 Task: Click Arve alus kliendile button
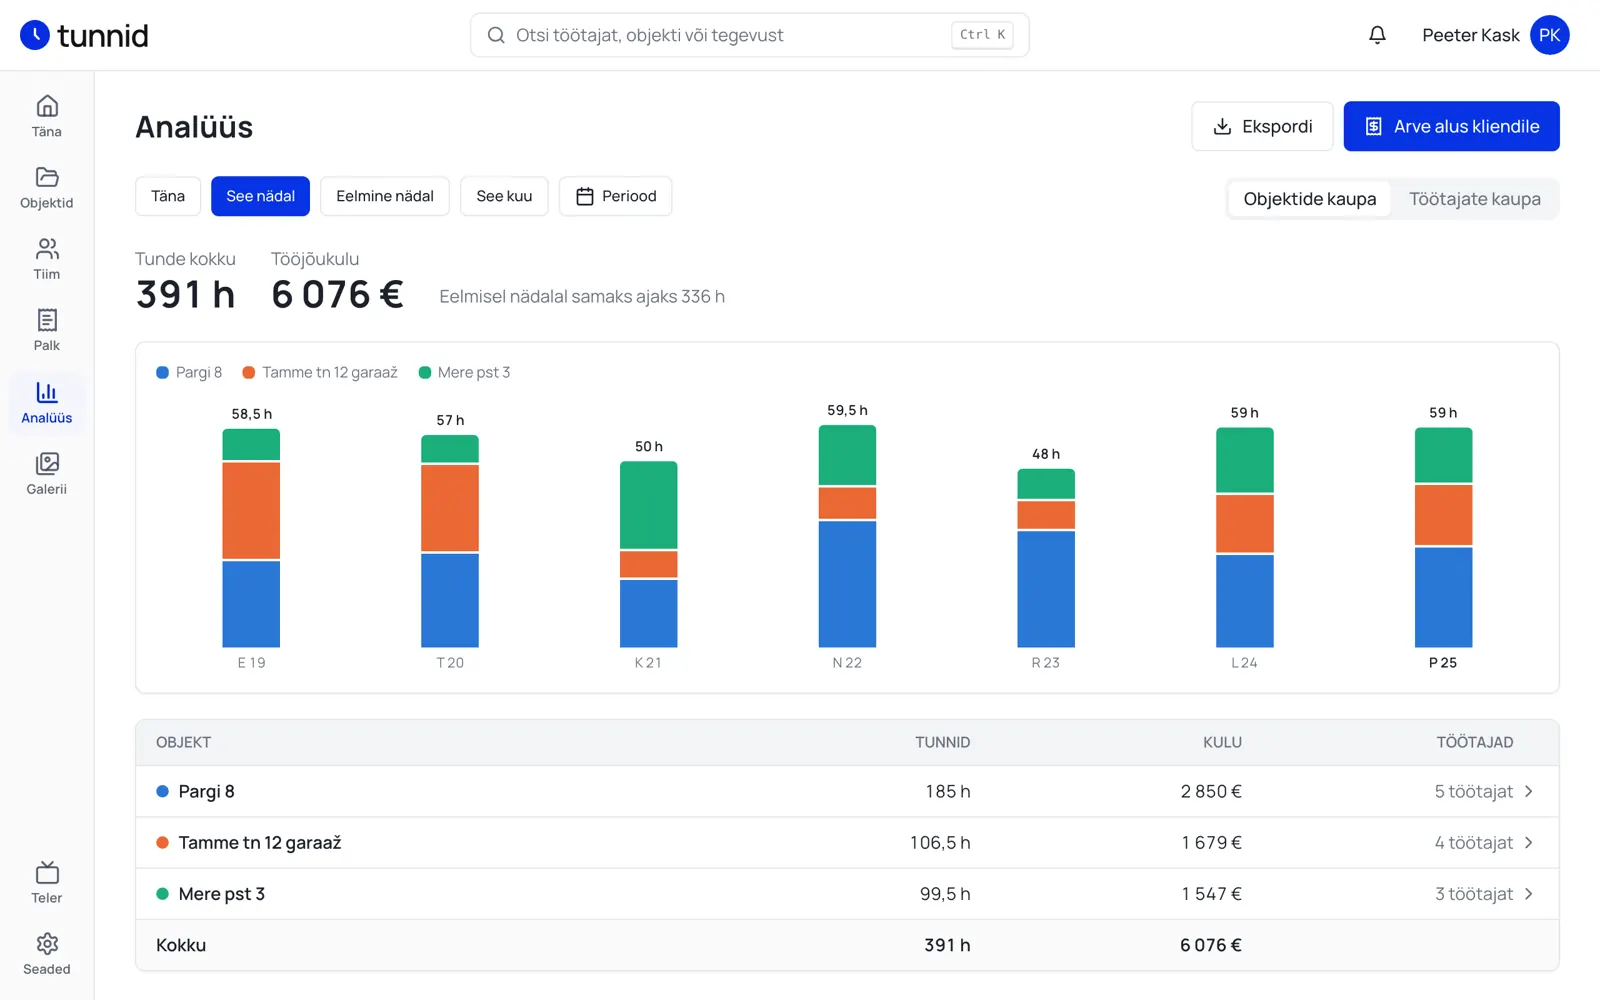[1451, 126]
